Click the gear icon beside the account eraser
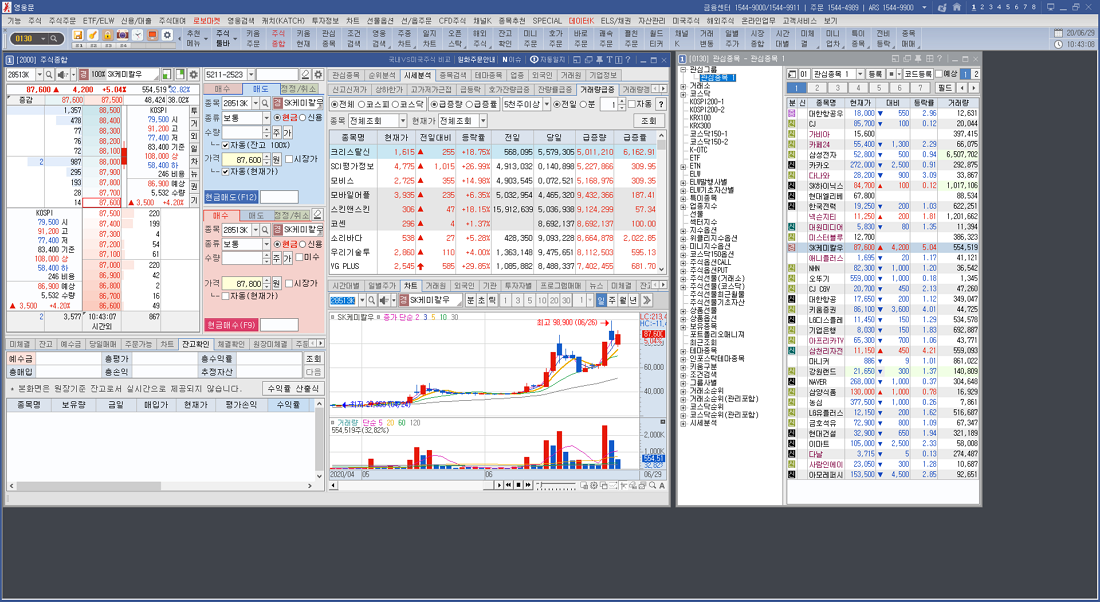The height and width of the screenshot is (602, 1100). [x=318, y=74]
